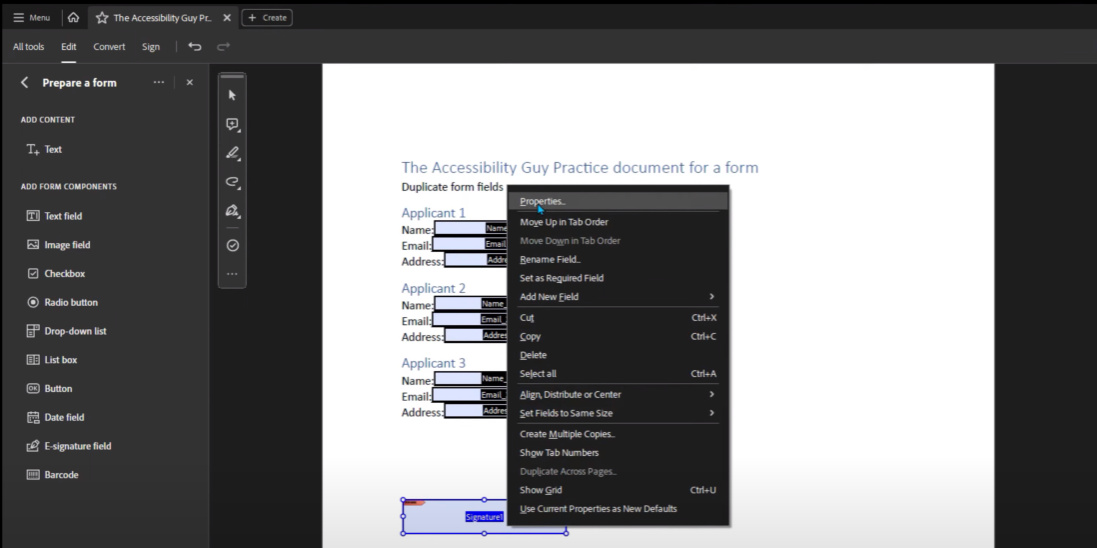
Task: Open Properties from the context menu
Action: point(543,201)
